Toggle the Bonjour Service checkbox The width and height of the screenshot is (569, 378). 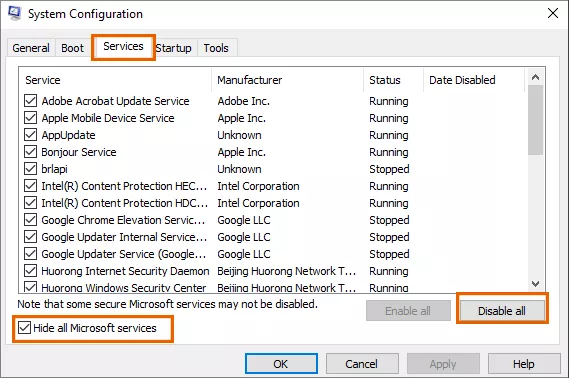click(30, 152)
